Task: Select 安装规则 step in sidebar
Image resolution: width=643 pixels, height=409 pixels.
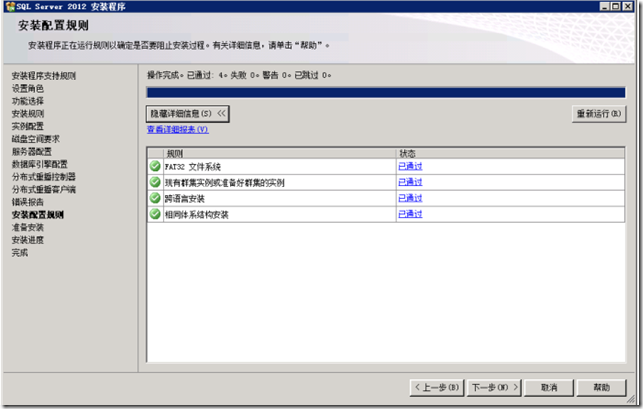Action: (x=27, y=114)
